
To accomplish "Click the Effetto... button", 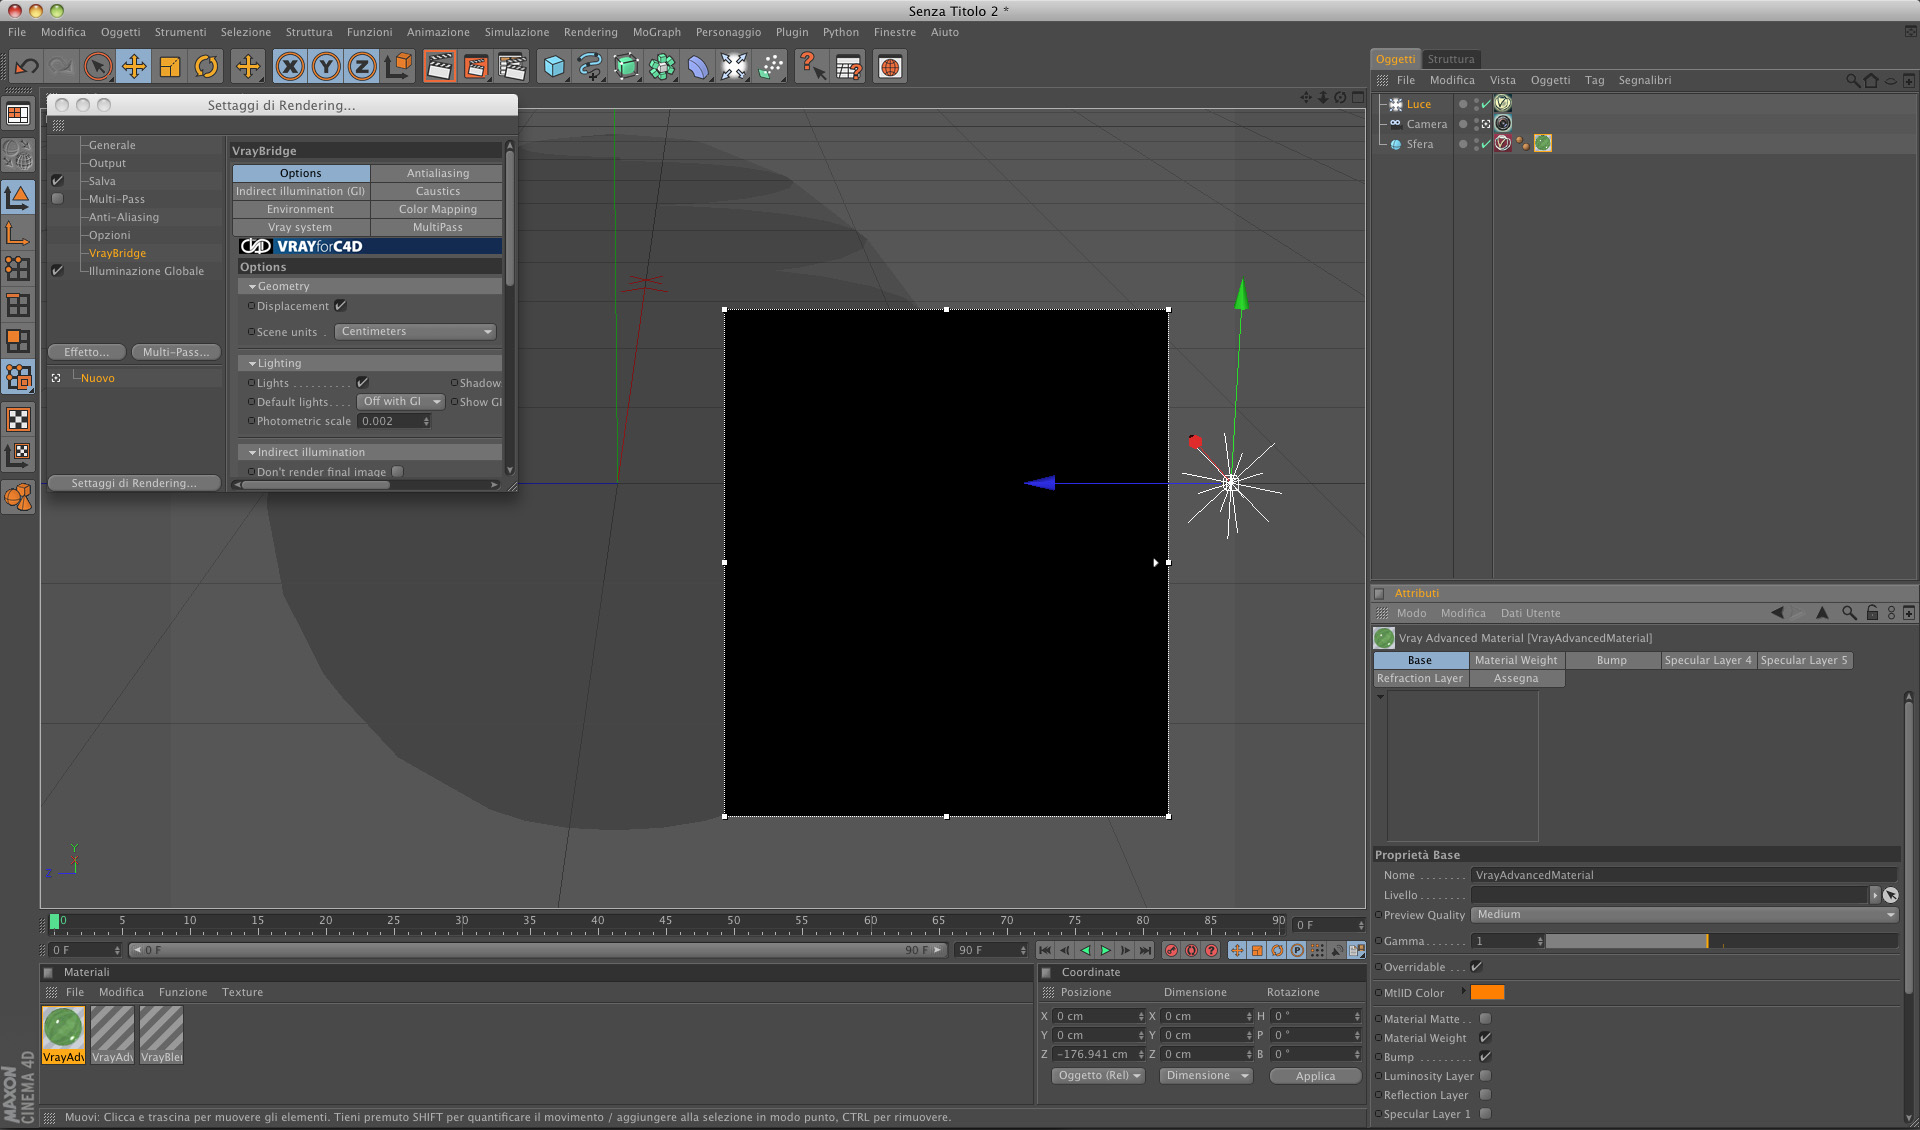I will pos(87,352).
